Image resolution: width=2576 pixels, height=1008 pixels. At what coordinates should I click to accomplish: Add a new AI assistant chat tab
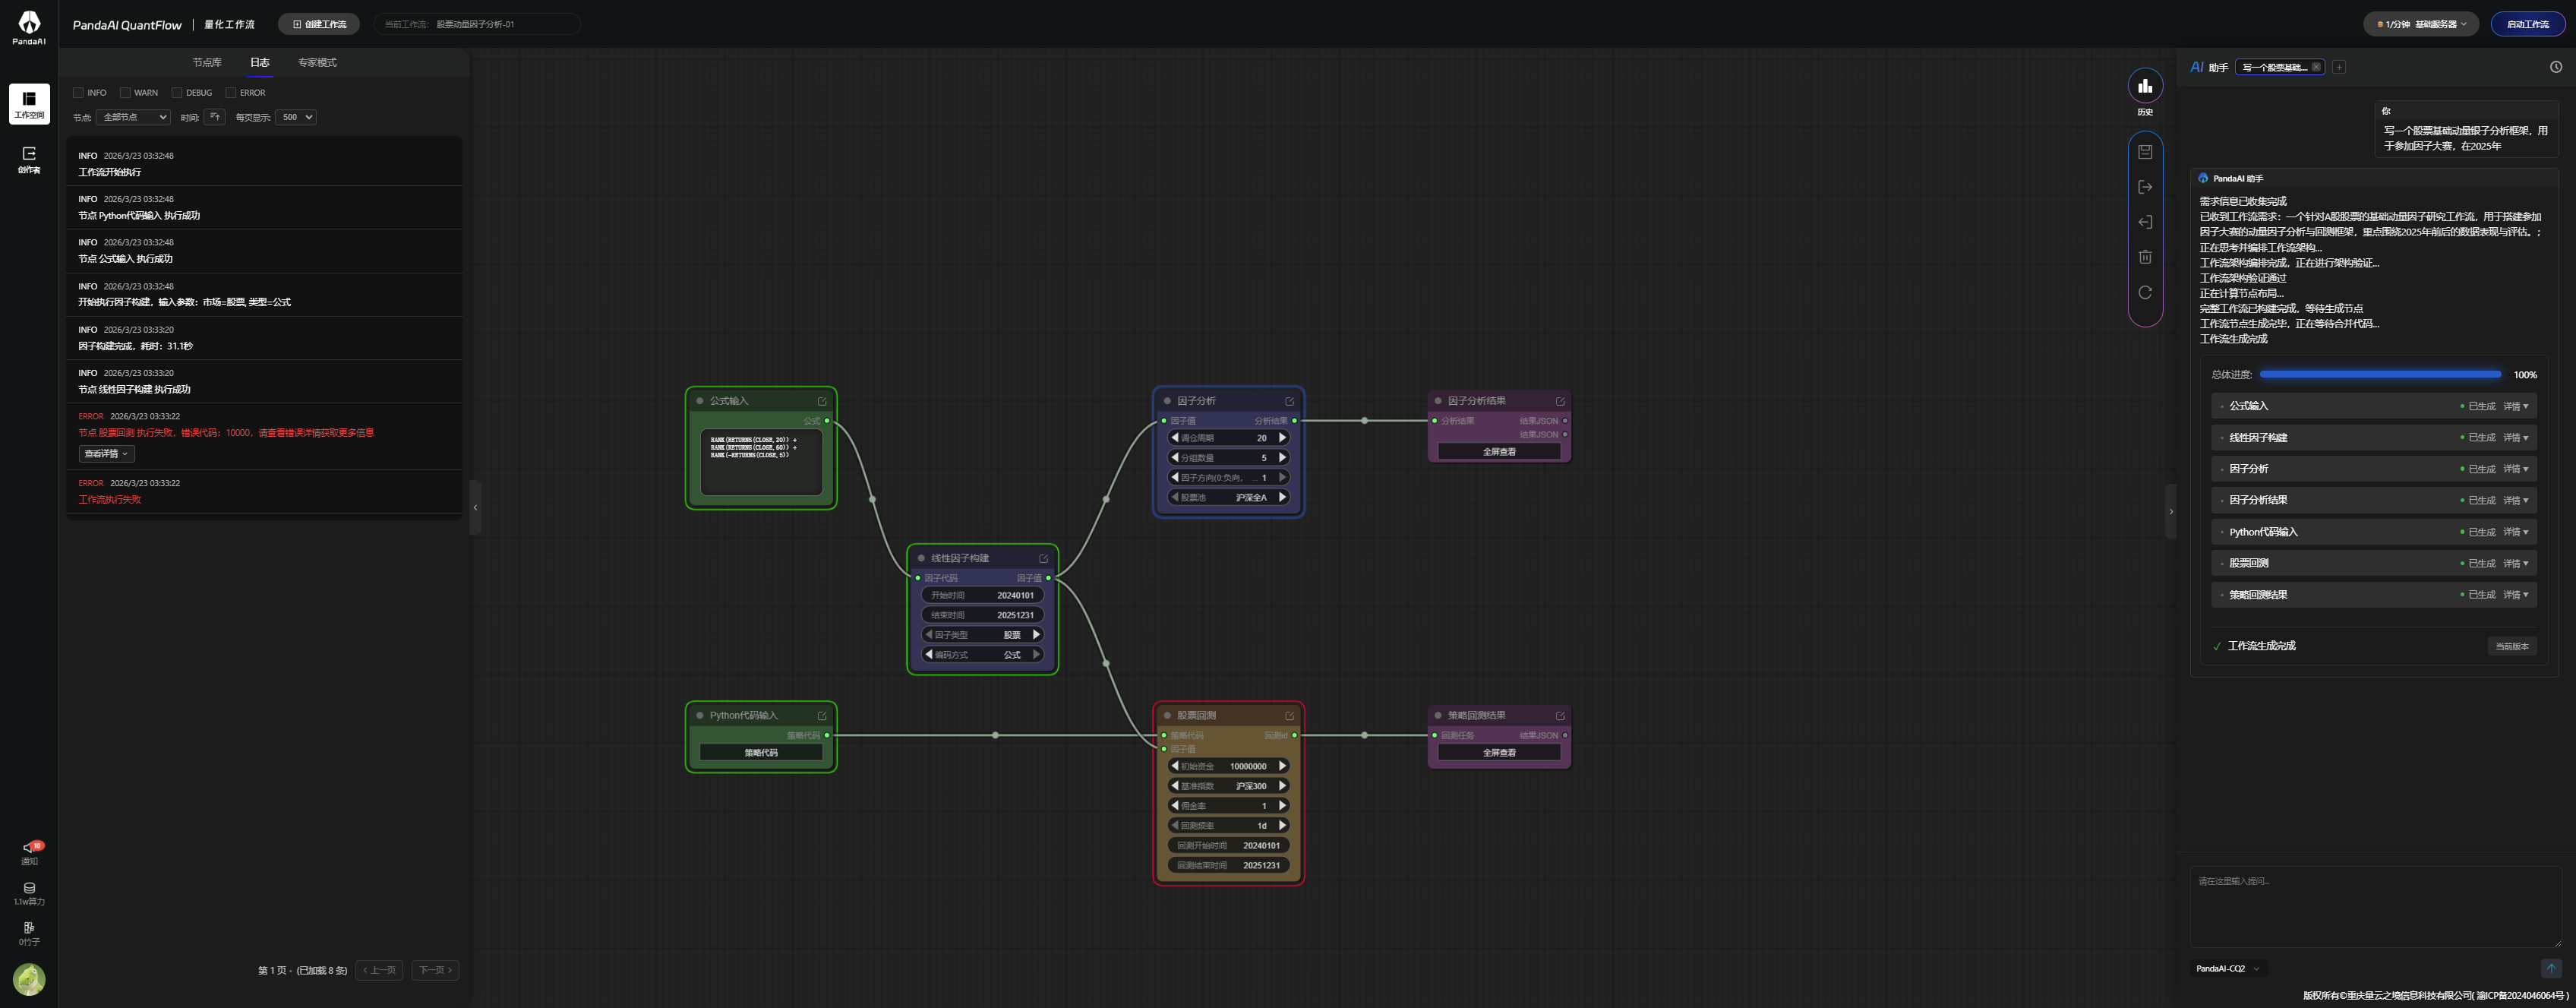[2339, 67]
